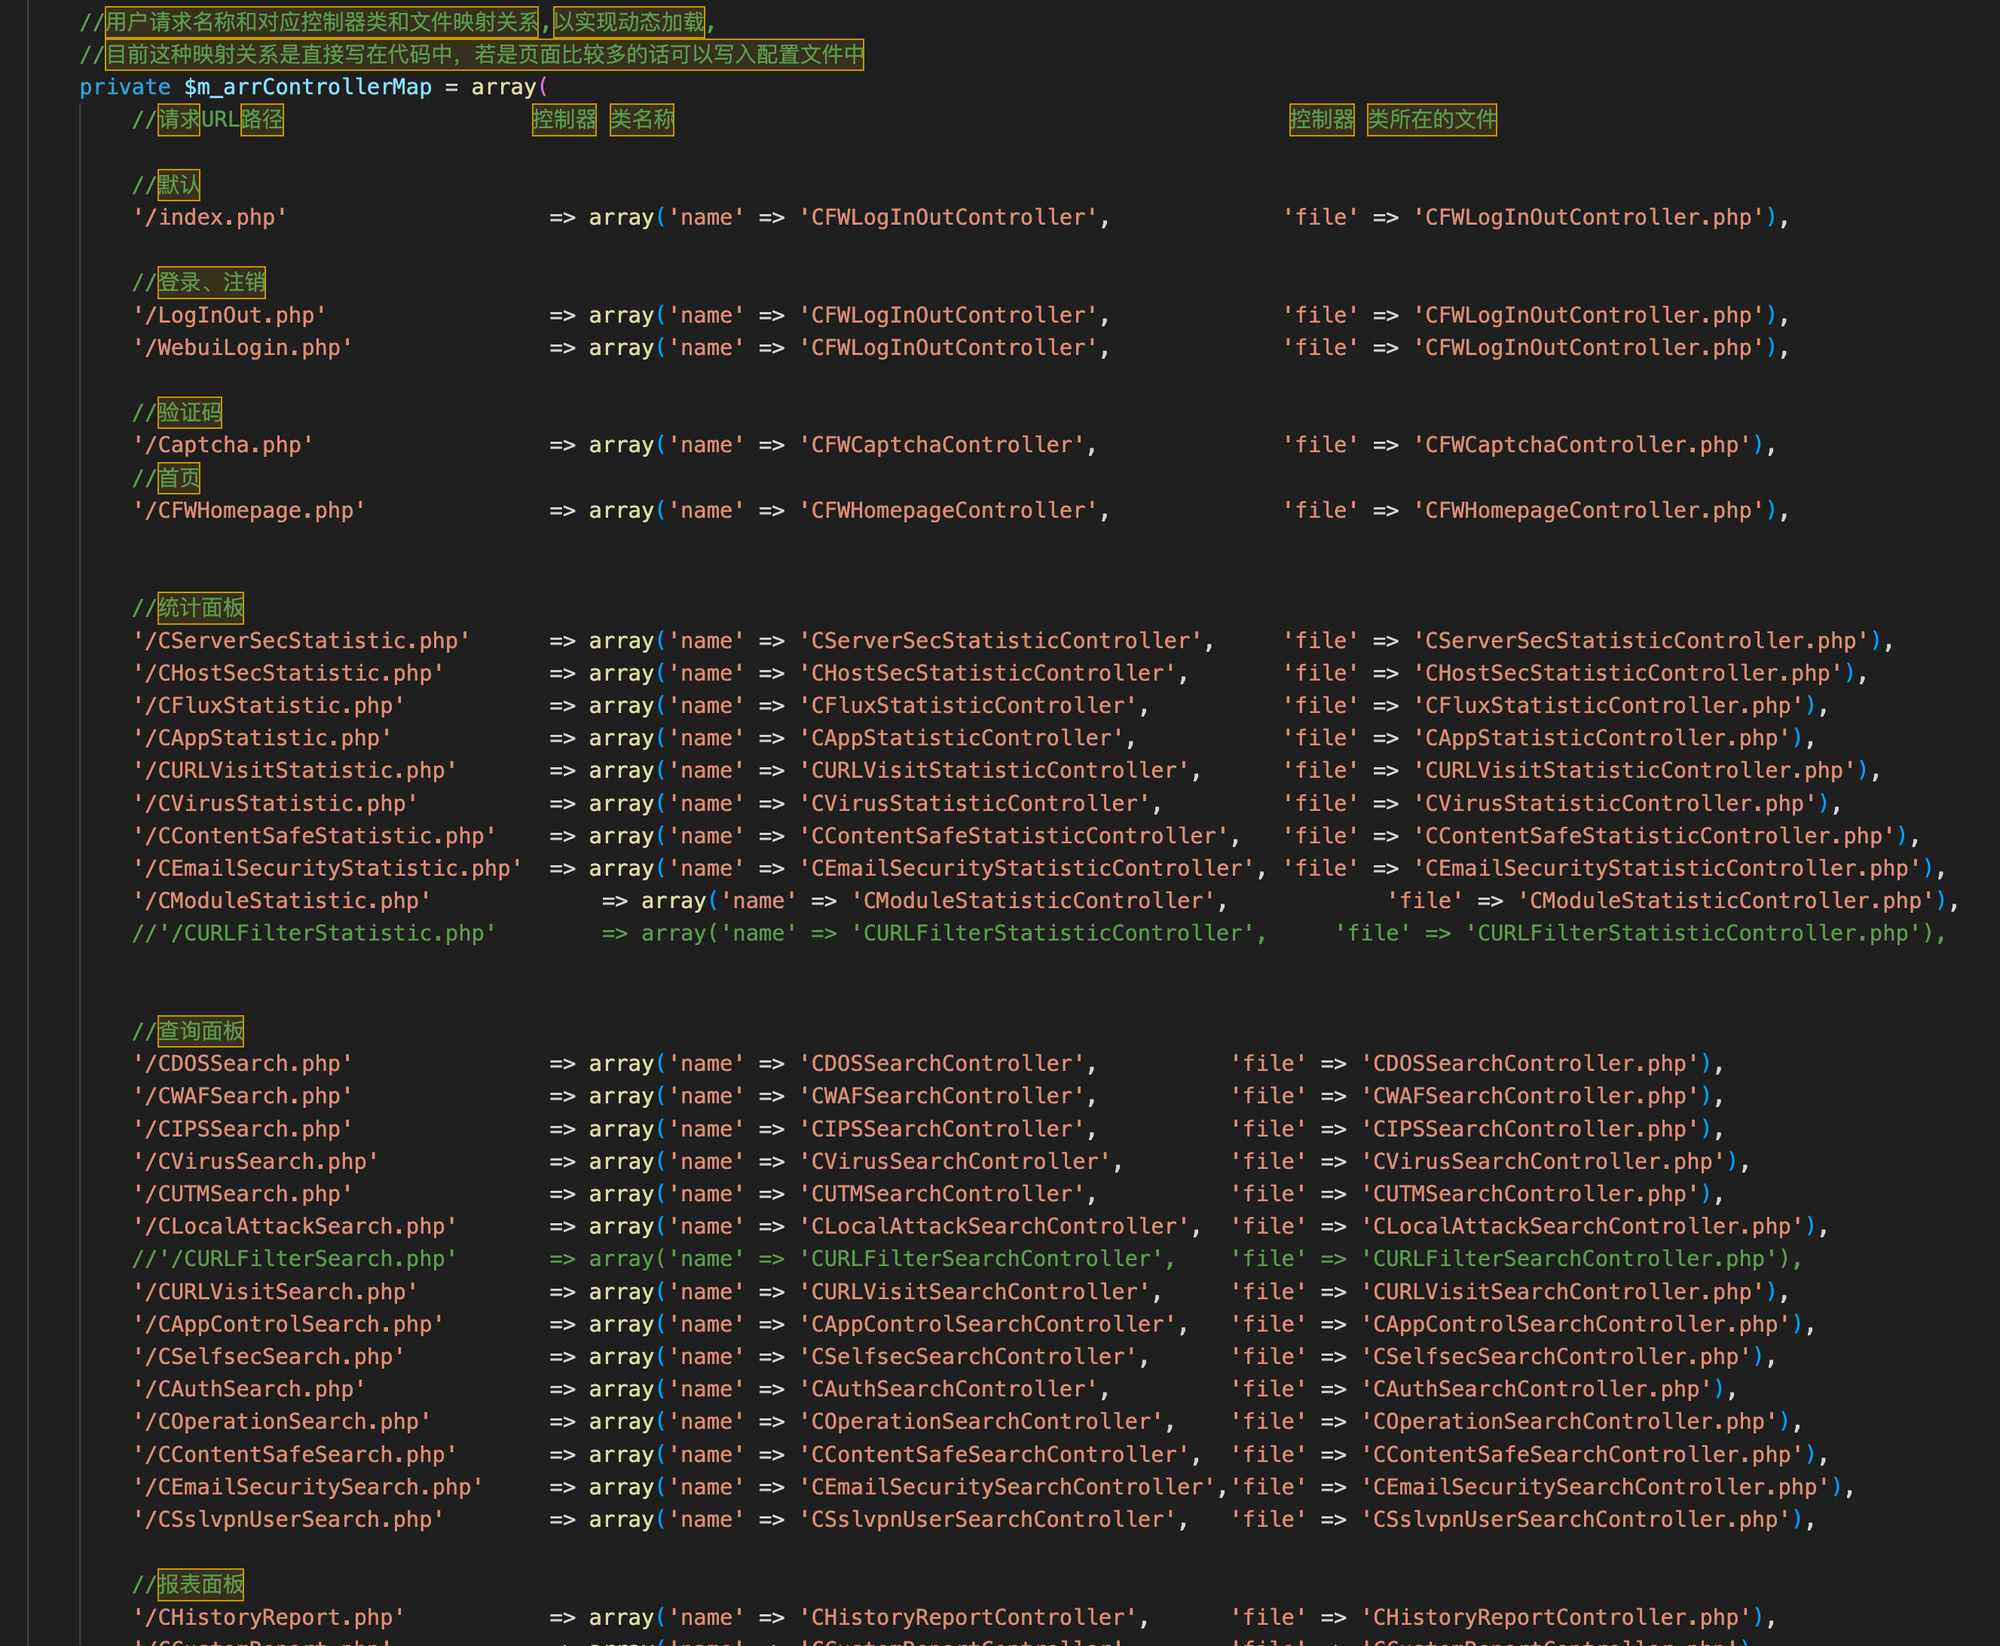Click the commented-out '/CURLFilterStatistic.php' line
Image resolution: width=2000 pixels, height=1646 pixels.
pos(314,933)
